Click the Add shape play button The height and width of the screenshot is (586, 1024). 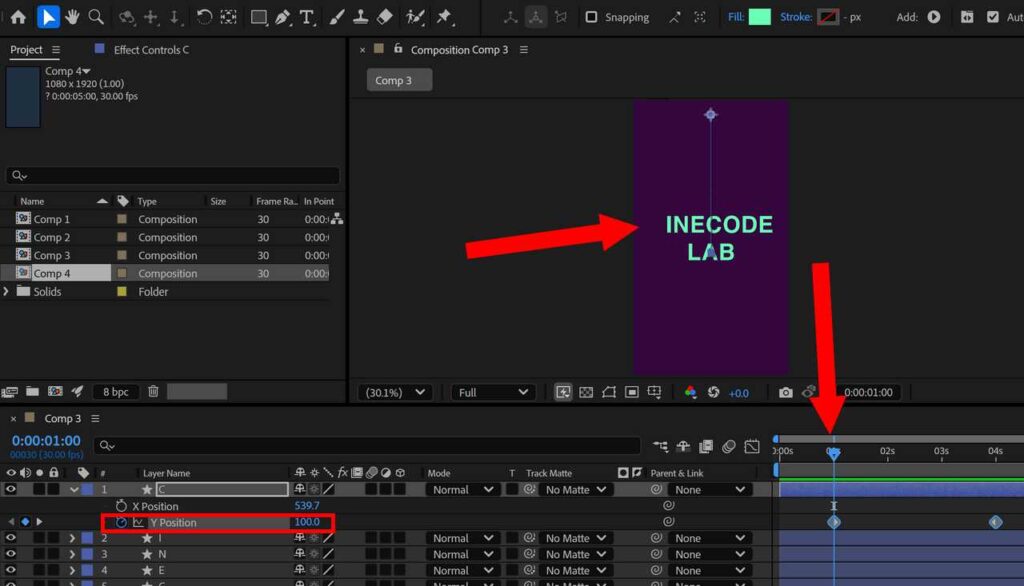tap(934, 17)
